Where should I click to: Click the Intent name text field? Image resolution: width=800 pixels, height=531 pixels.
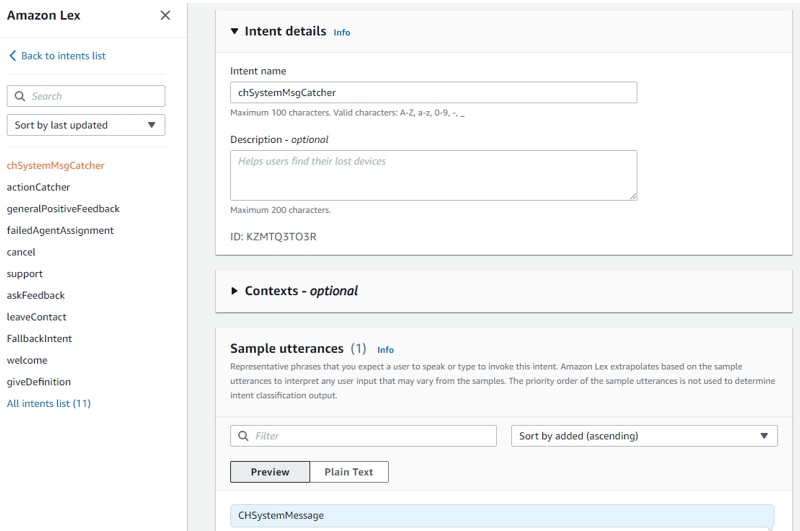pos(433,92)
